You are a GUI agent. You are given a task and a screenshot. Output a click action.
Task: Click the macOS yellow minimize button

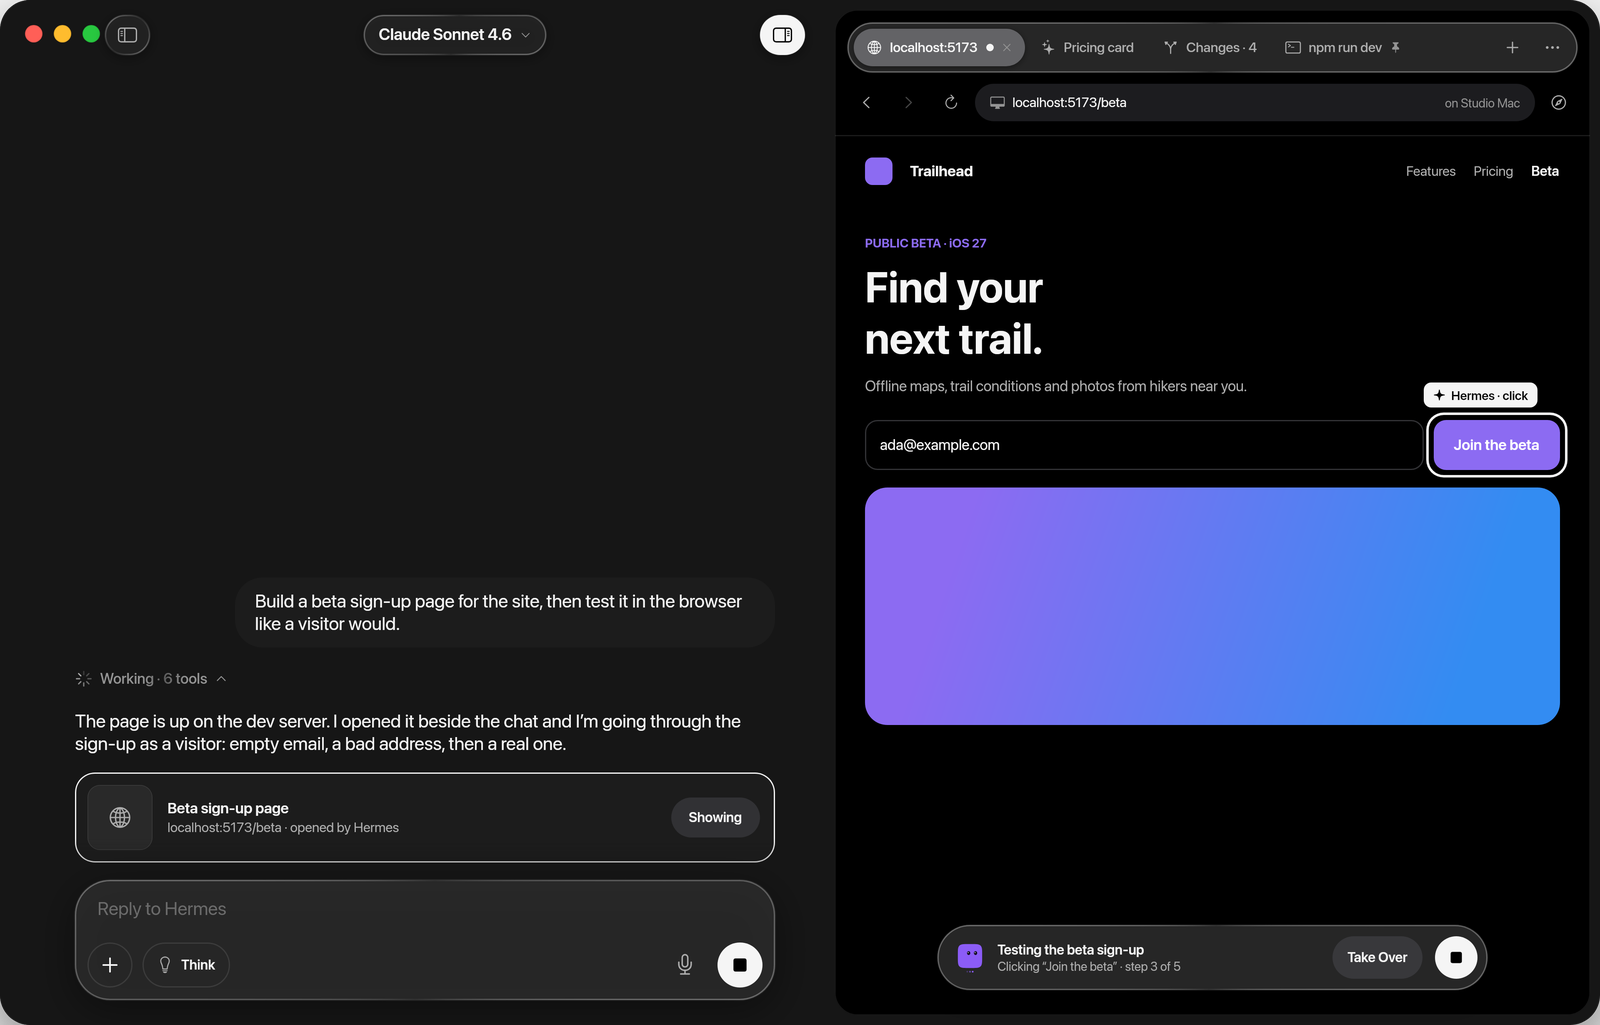point(62,34)
